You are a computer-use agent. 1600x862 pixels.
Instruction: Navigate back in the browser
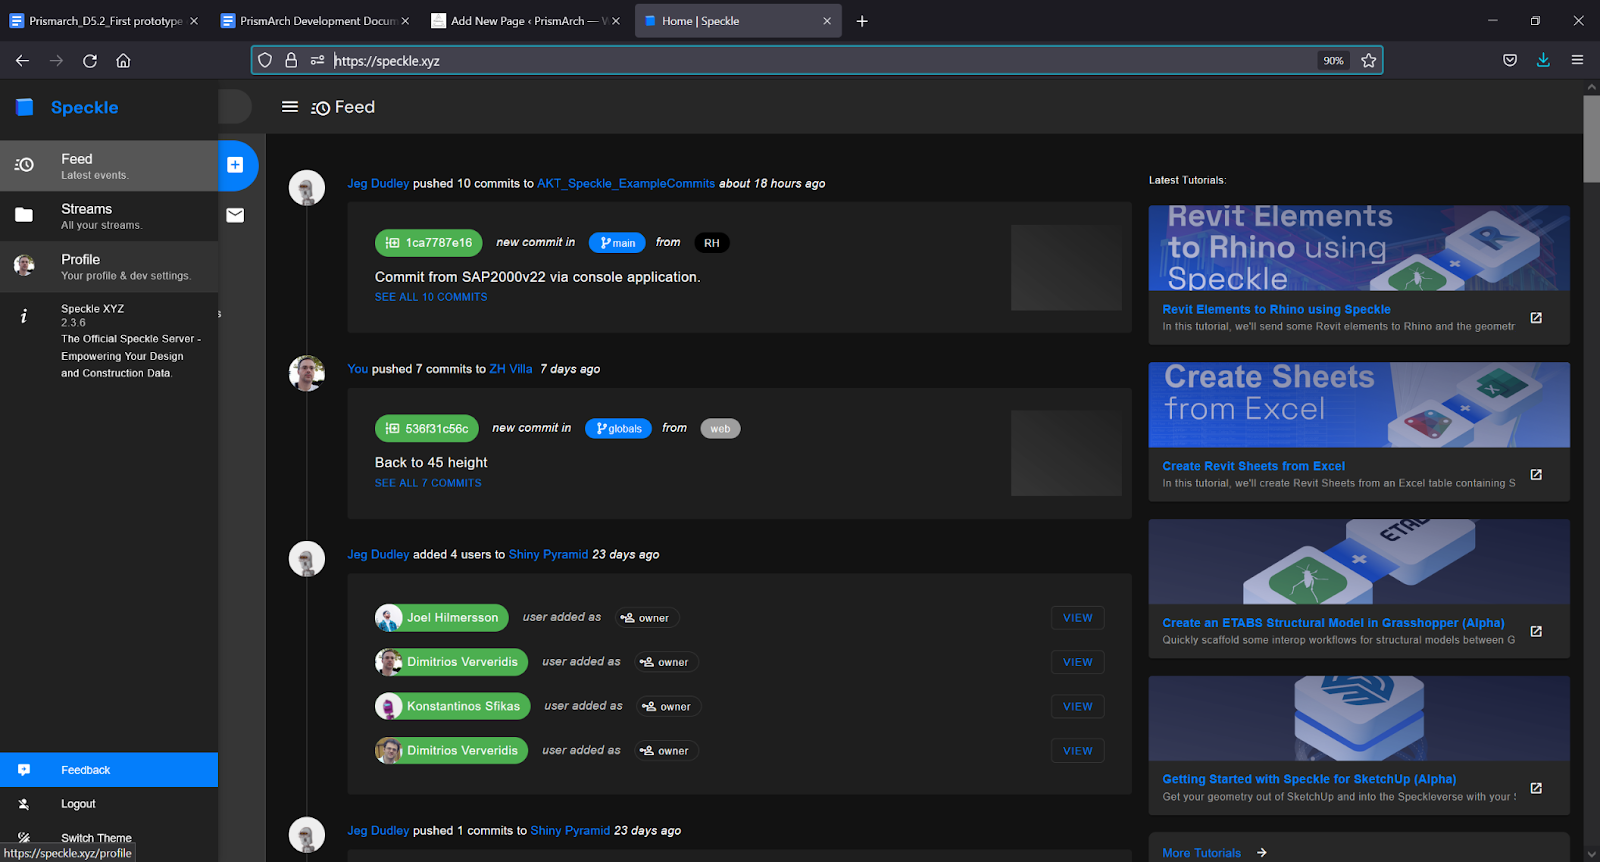click(x=22, y=61)
